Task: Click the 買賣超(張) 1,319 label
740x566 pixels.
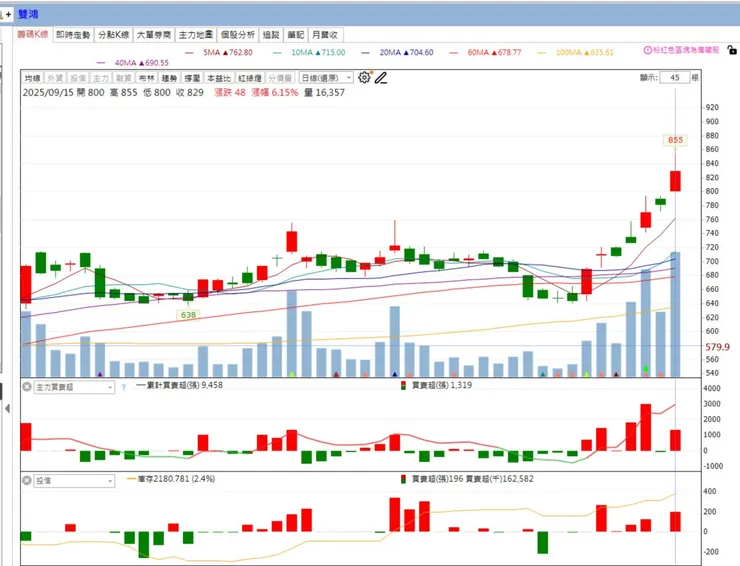Action: pos(442,385)
